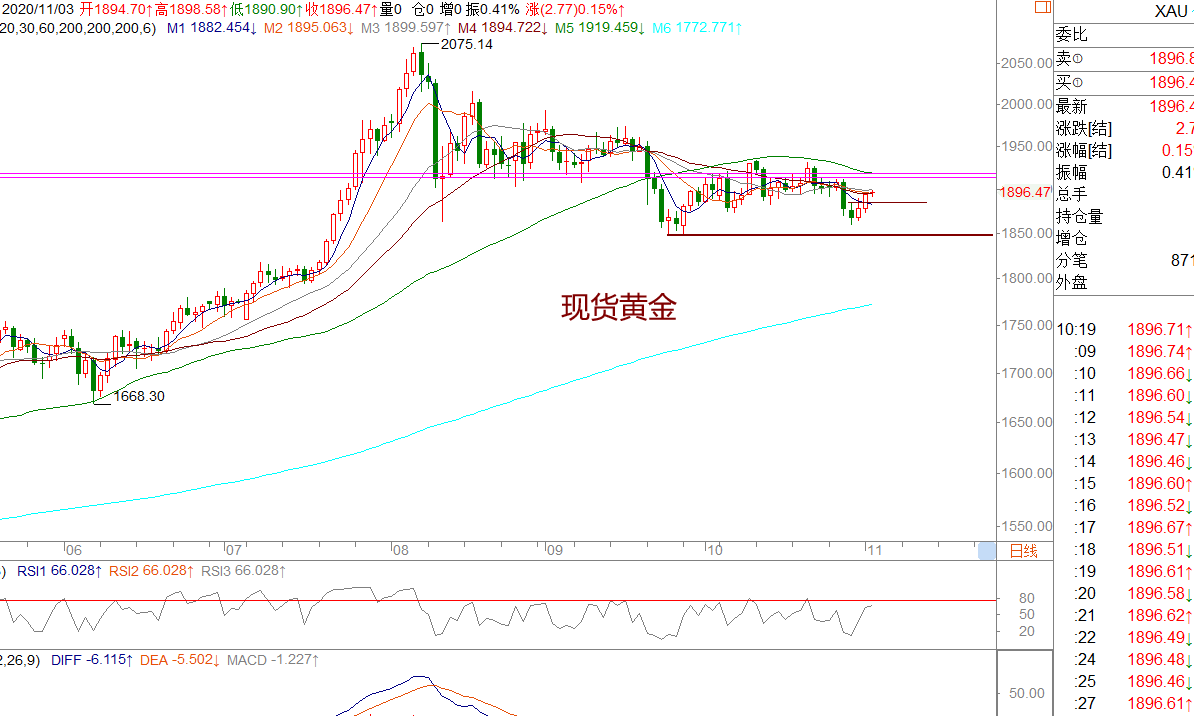Click the 开1894.70 opening price value

coord(116,10)
